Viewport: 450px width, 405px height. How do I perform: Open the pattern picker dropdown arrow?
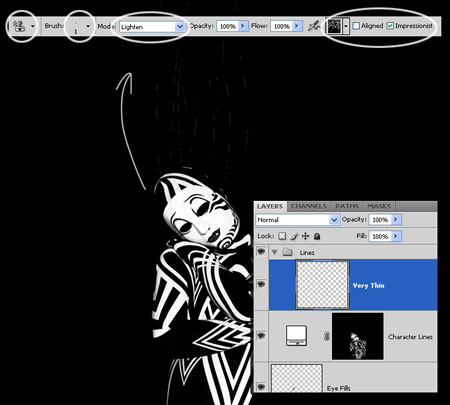346,26
